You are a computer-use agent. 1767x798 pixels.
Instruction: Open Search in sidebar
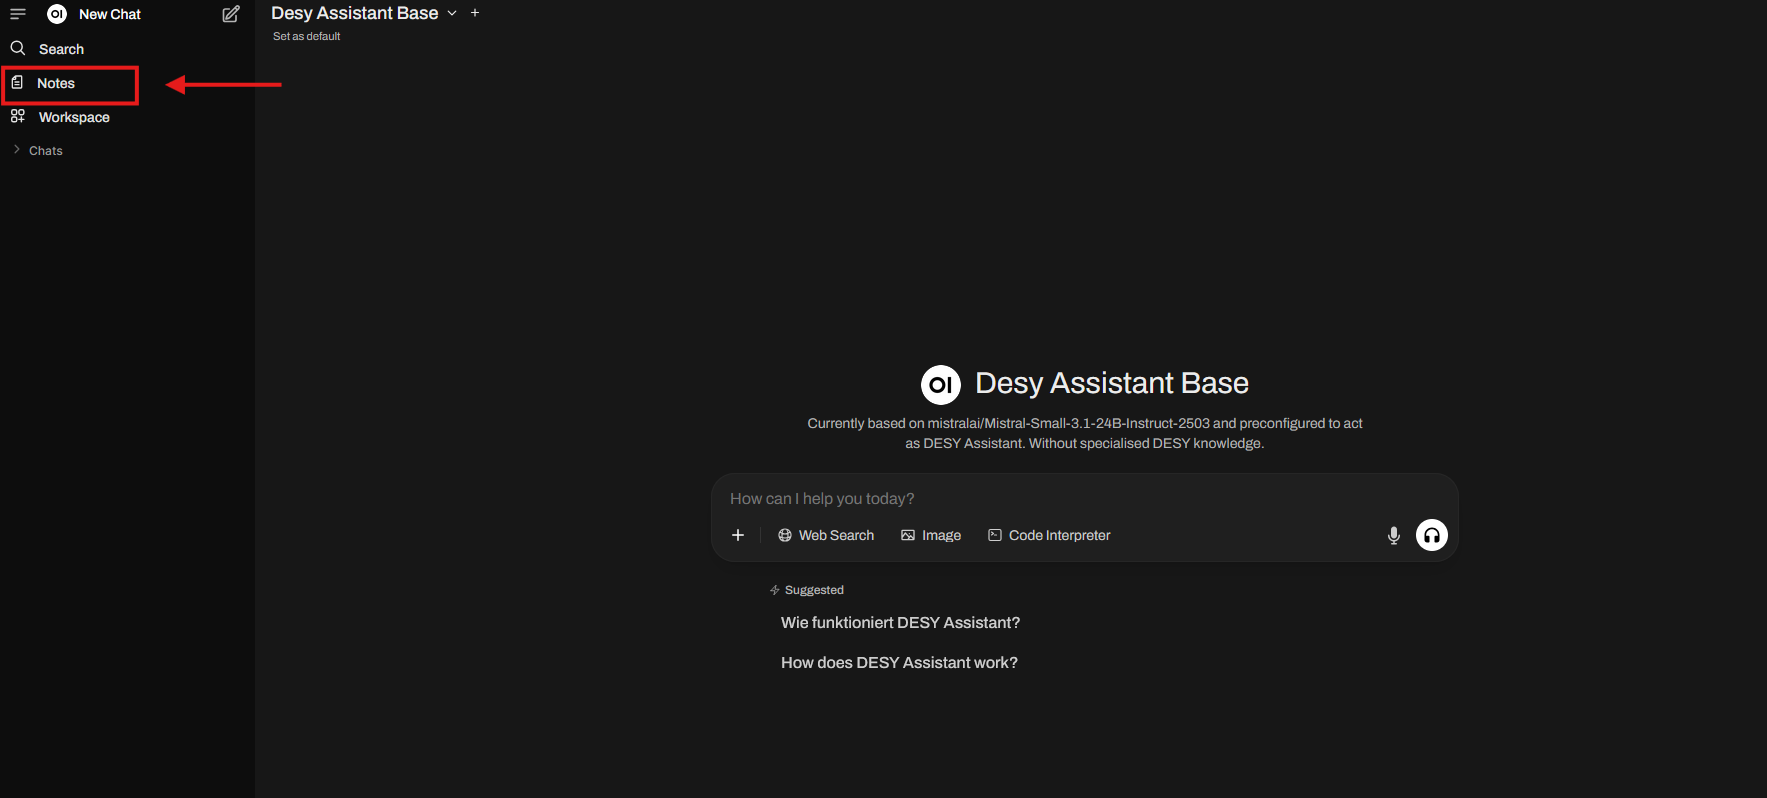click(61, 49)
